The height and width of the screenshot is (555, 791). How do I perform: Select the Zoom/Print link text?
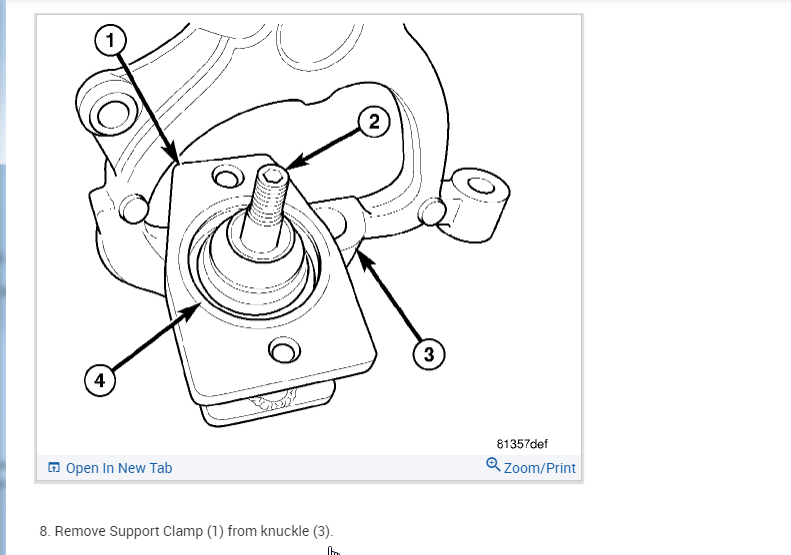pos(539,468)
